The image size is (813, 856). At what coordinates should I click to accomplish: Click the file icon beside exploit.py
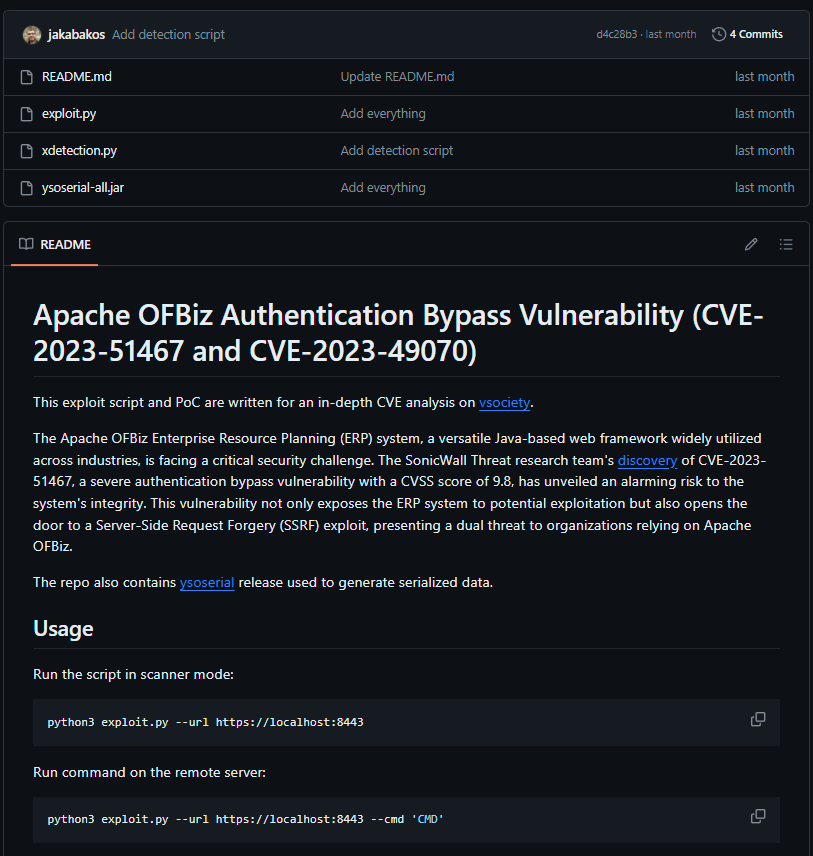click(x=27, y=114)
